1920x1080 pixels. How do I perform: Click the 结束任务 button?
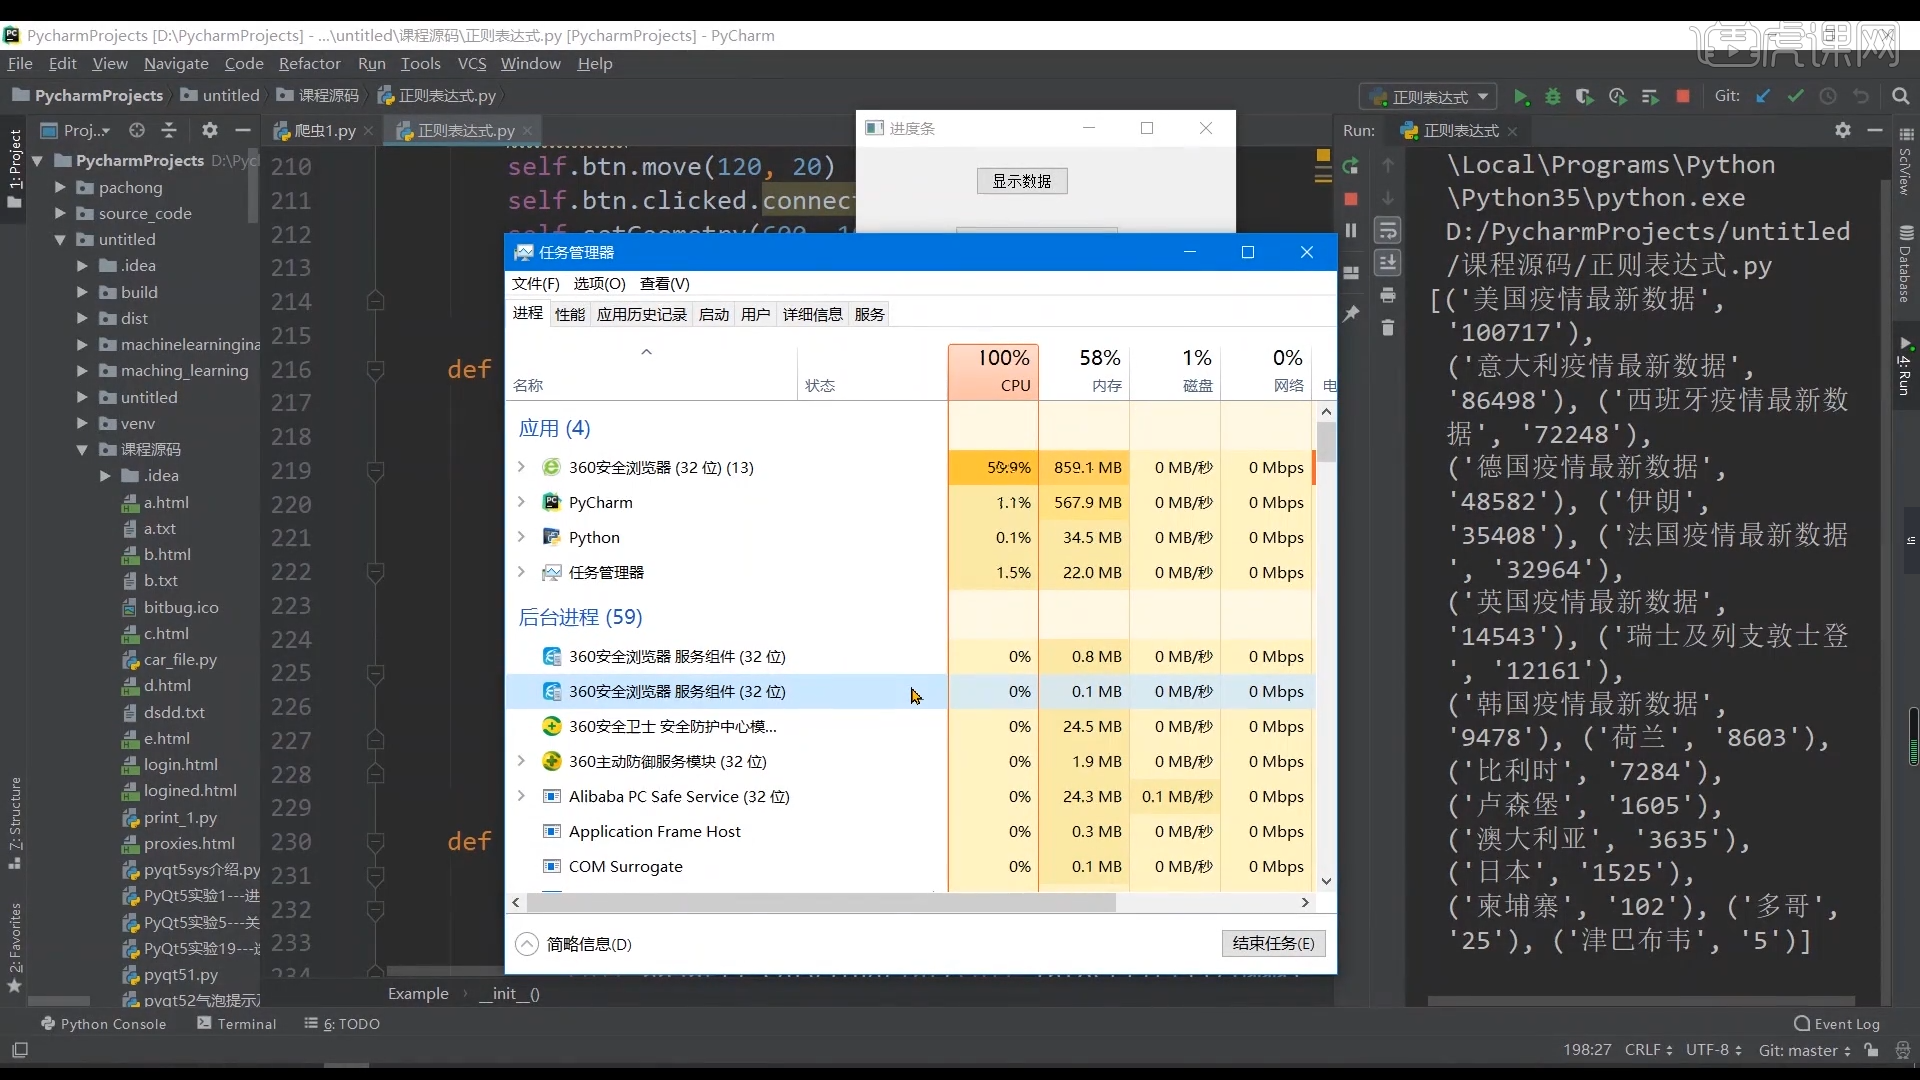pos(1273,943)
